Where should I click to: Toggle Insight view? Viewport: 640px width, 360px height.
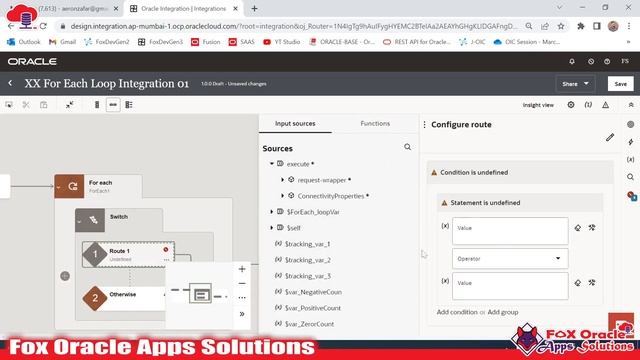tap(538, 105)
